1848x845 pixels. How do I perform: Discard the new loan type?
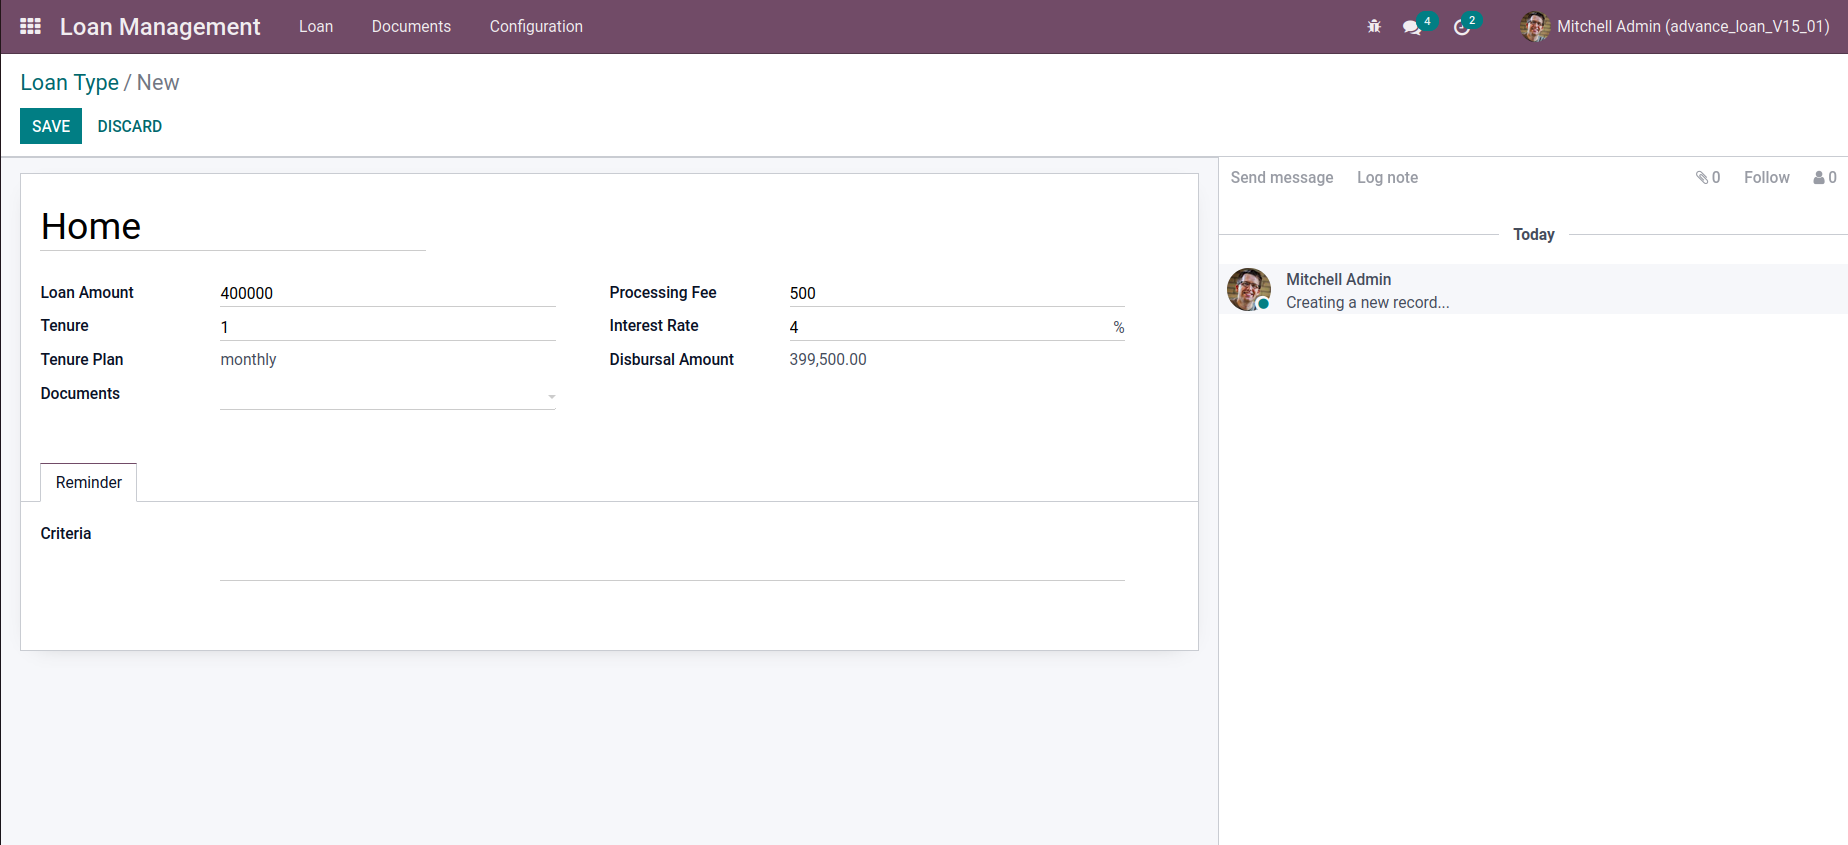click(130, 126)
